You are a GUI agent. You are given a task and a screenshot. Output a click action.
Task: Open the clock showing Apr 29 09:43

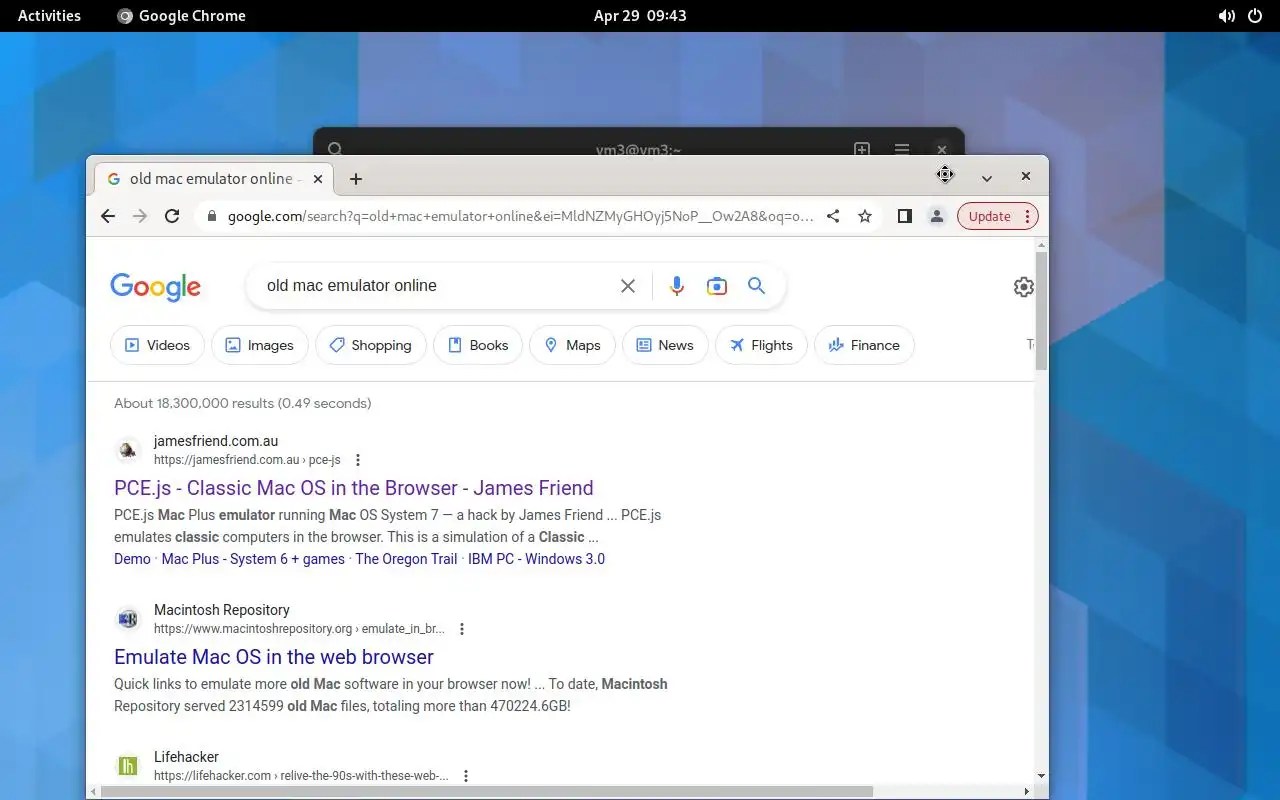coord(640,16)
